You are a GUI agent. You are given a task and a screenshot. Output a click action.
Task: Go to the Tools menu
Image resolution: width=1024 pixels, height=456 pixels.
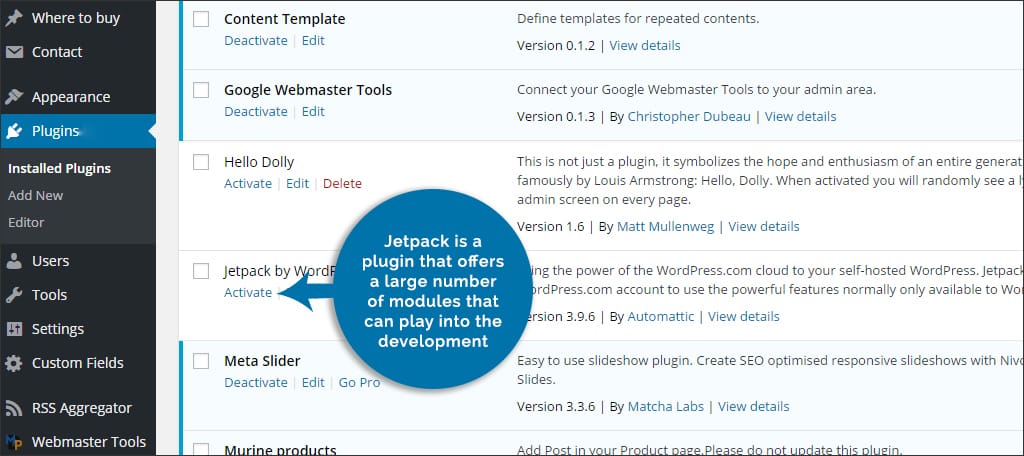tap(49, 295)
